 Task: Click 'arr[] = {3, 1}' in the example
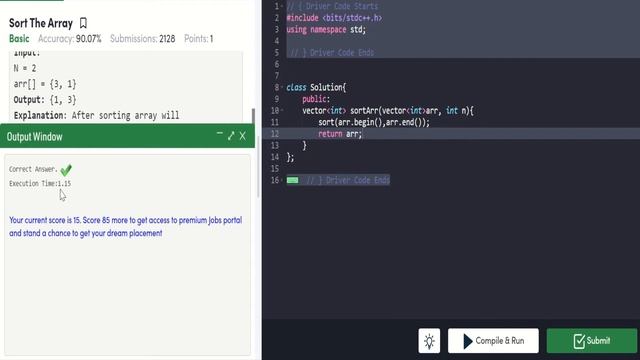[x=45, y=84]
